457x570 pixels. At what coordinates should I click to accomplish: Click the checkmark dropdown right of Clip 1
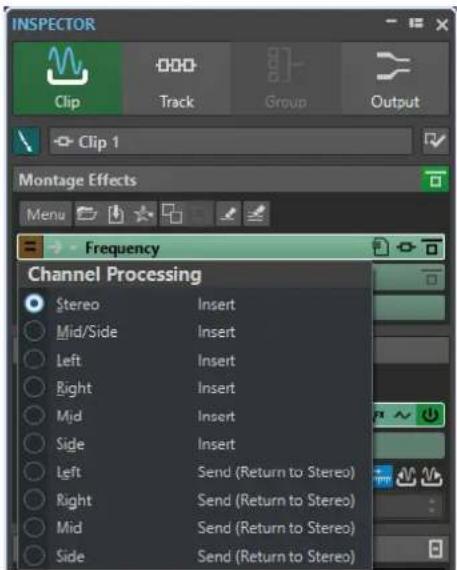tap(435, 141)
